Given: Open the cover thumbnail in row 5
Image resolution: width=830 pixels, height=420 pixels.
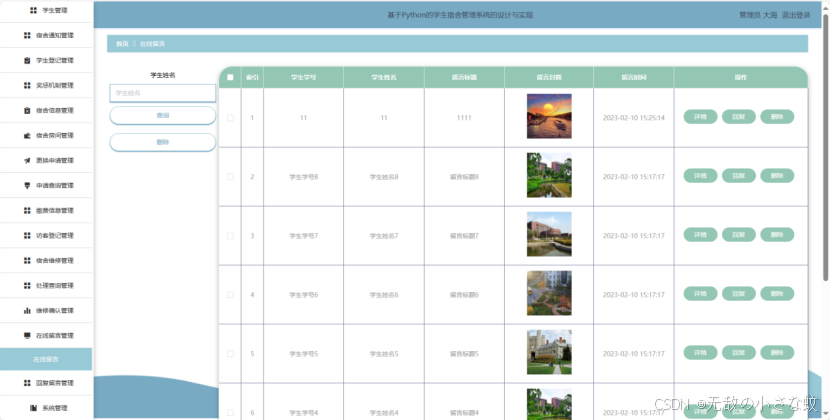Looking at the screenshot, I should [549, 352].
